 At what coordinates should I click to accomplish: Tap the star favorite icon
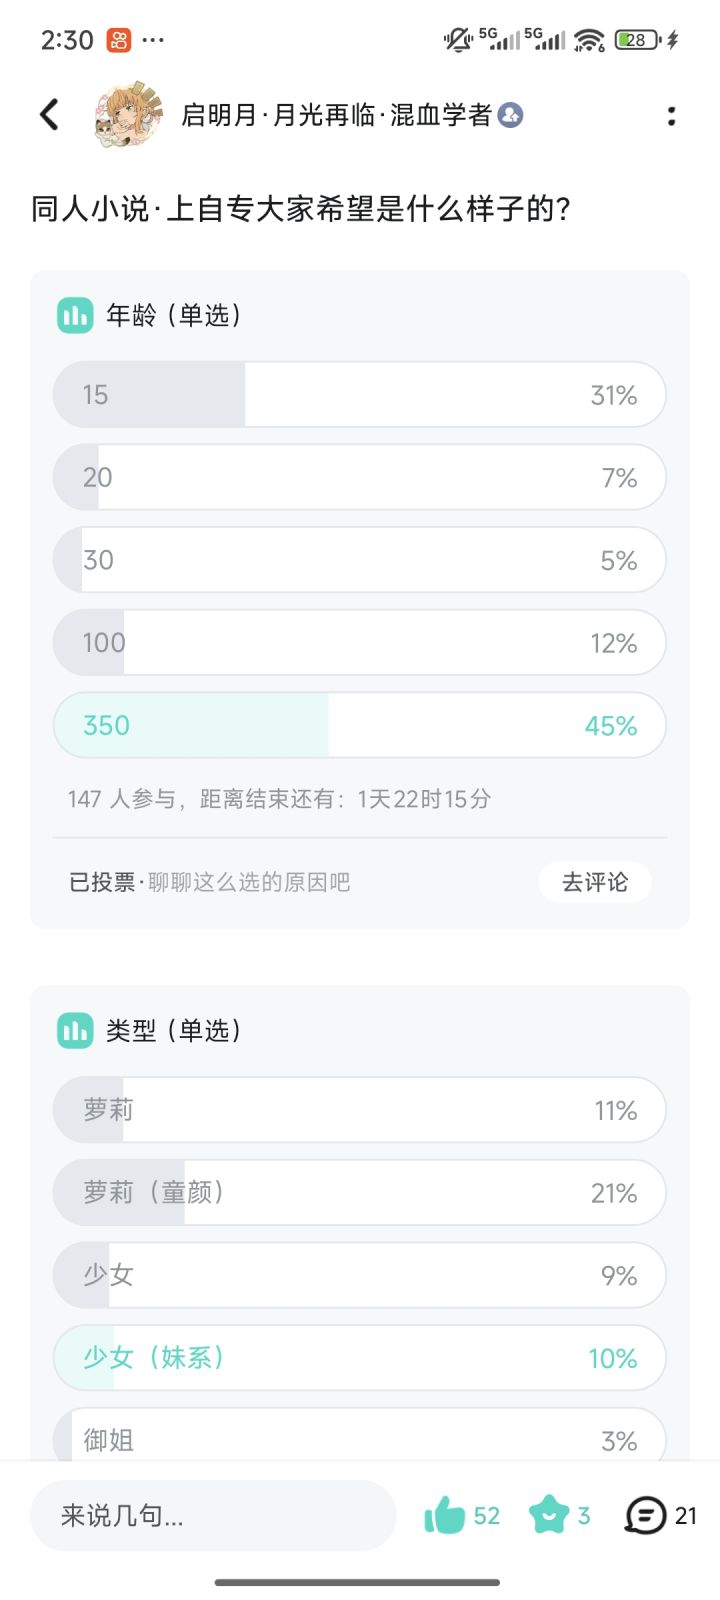click(548, 1515)
